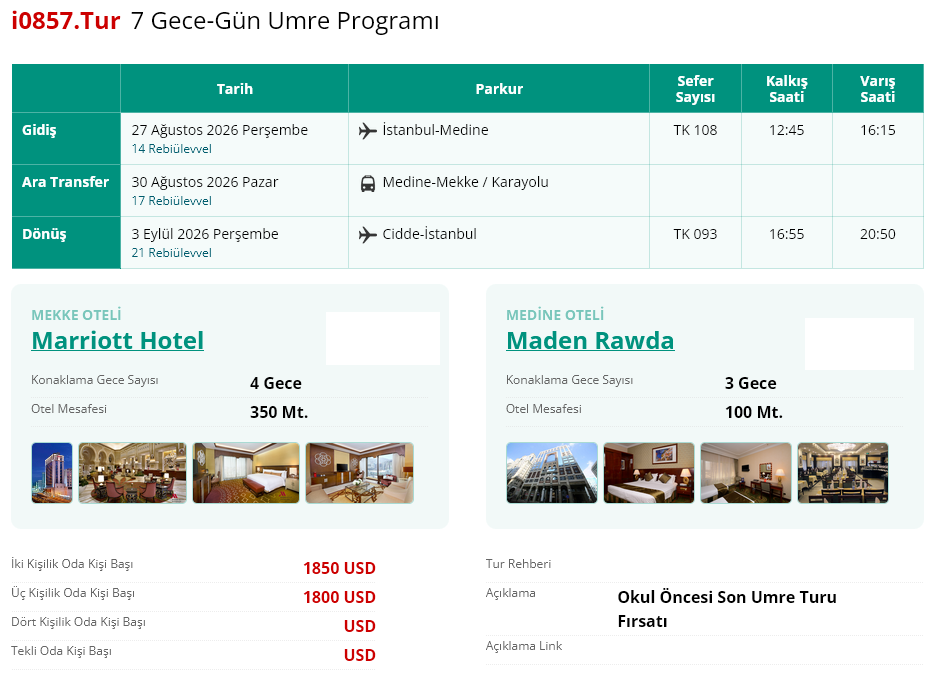937x677 pixels.
Task: View Maden Rawda restaurant hall thumbnail
Action: tap(843, 473)
